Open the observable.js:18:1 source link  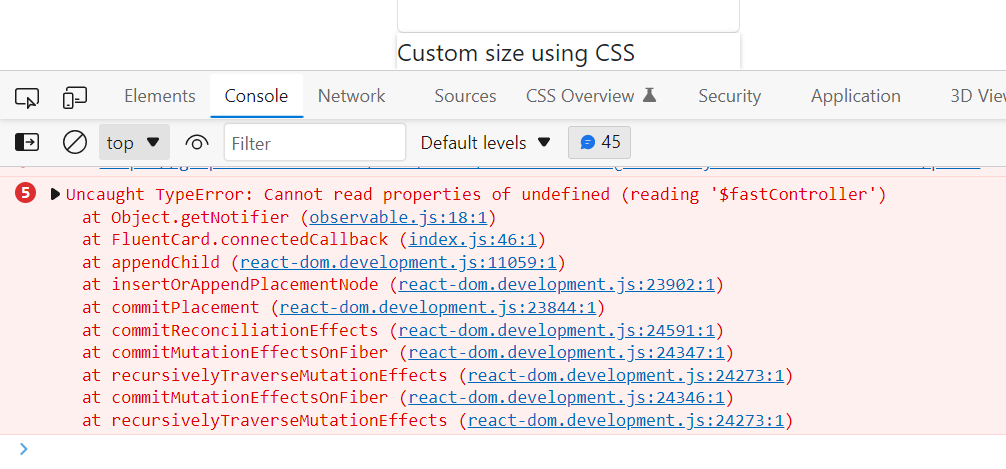[x=398, y=217]
